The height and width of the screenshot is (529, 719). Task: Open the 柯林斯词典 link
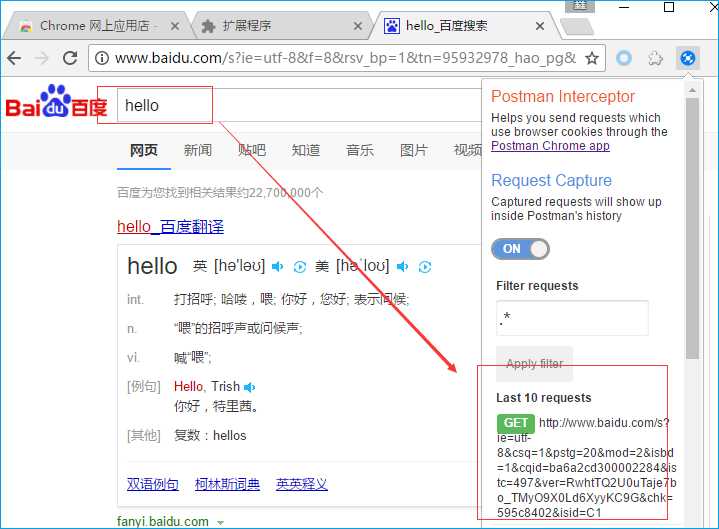pyautogui.click(x=227, y=484)
